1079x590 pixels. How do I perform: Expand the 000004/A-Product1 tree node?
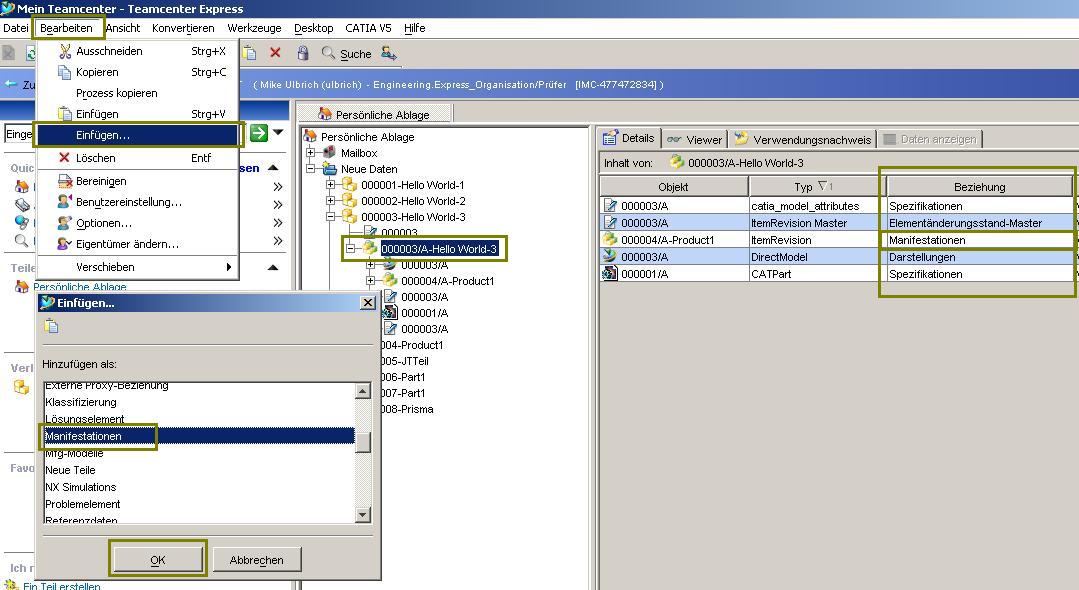pyautogui.click(x=370, y=280)
